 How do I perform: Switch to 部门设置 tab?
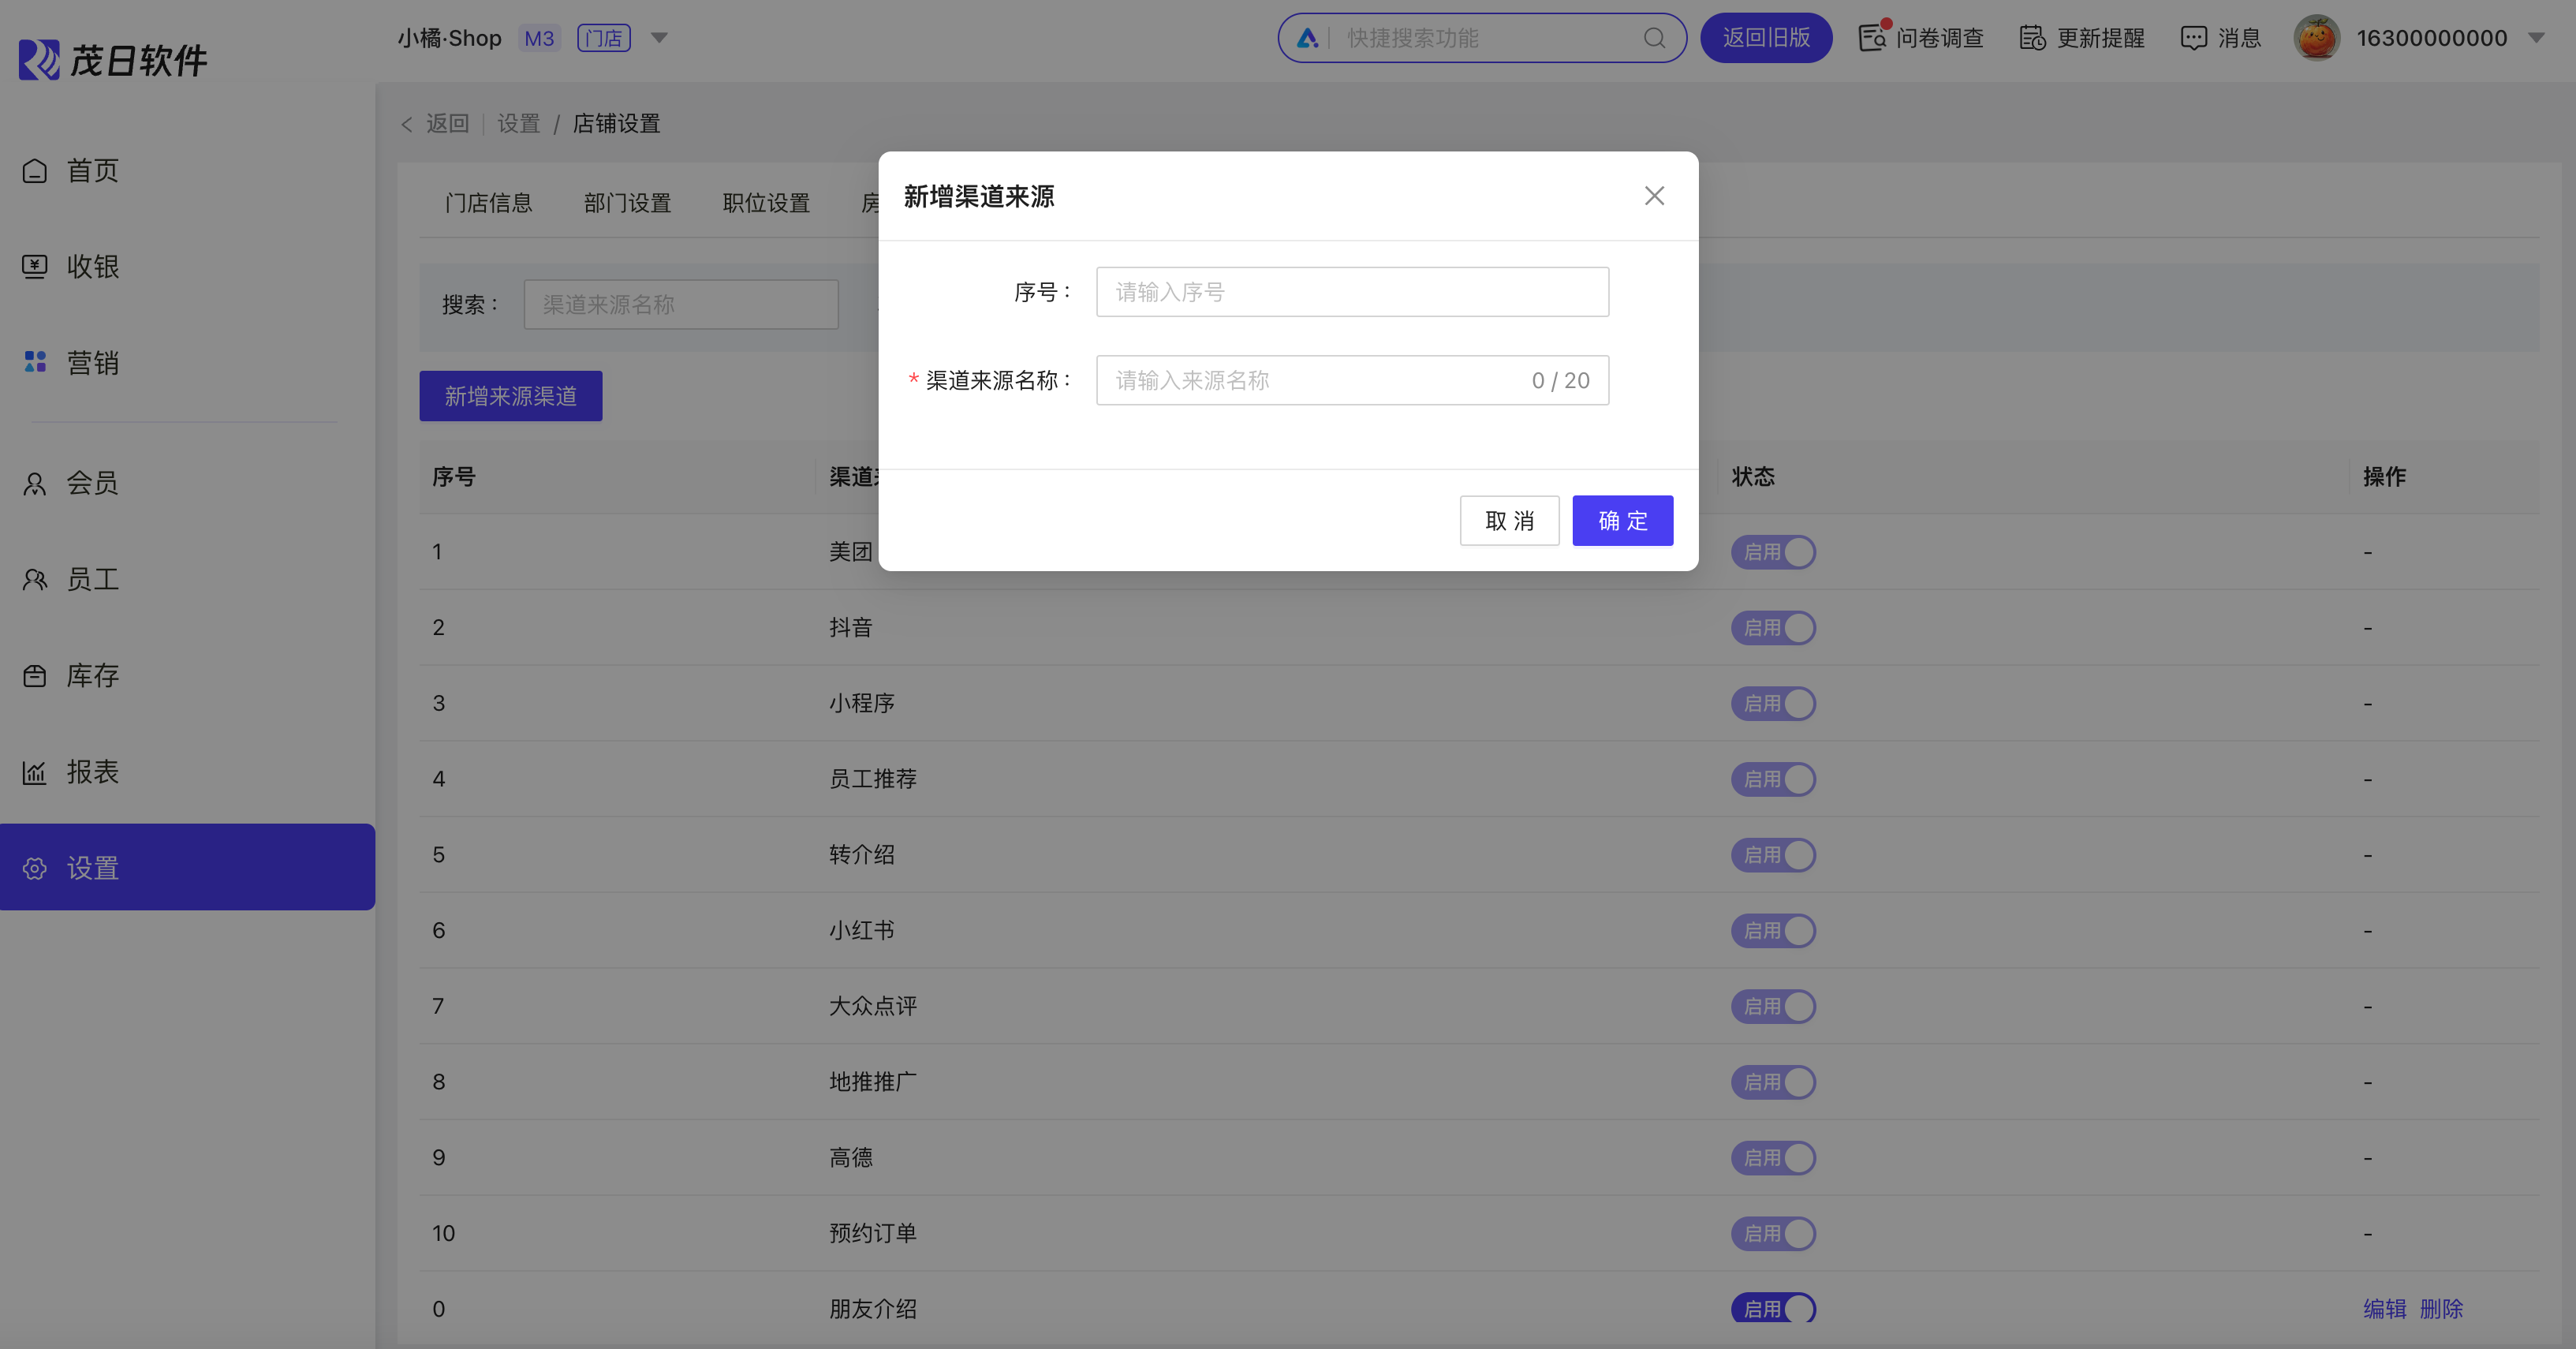(x=627, y=203)
